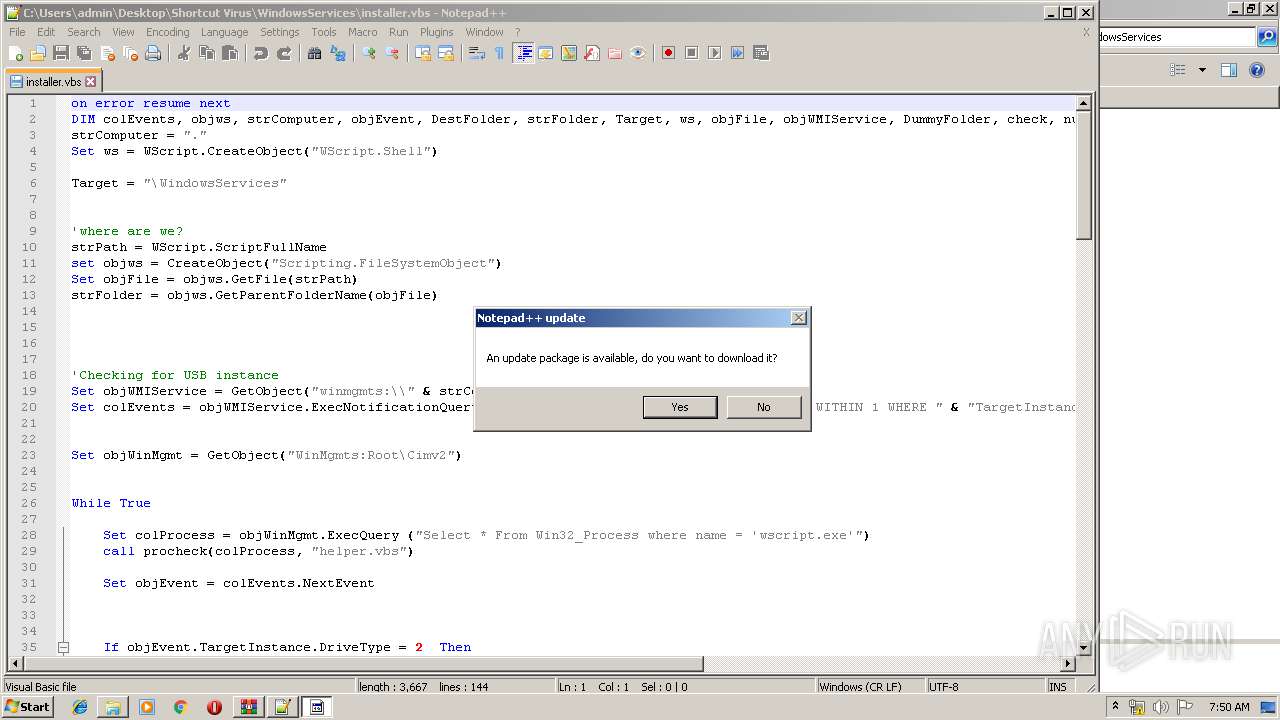Open the Macro menu
This screenshot has height=720, width=1280.
[363, 32]
